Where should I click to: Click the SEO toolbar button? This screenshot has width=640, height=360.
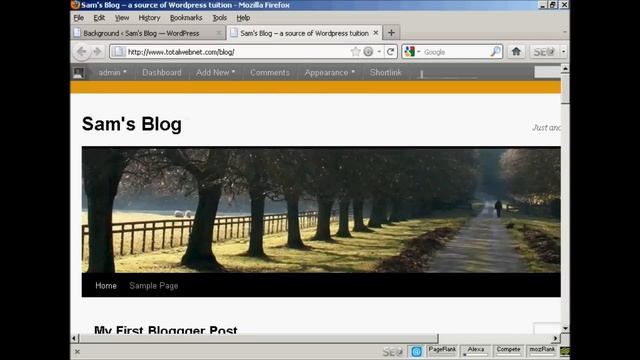[544, 51]
